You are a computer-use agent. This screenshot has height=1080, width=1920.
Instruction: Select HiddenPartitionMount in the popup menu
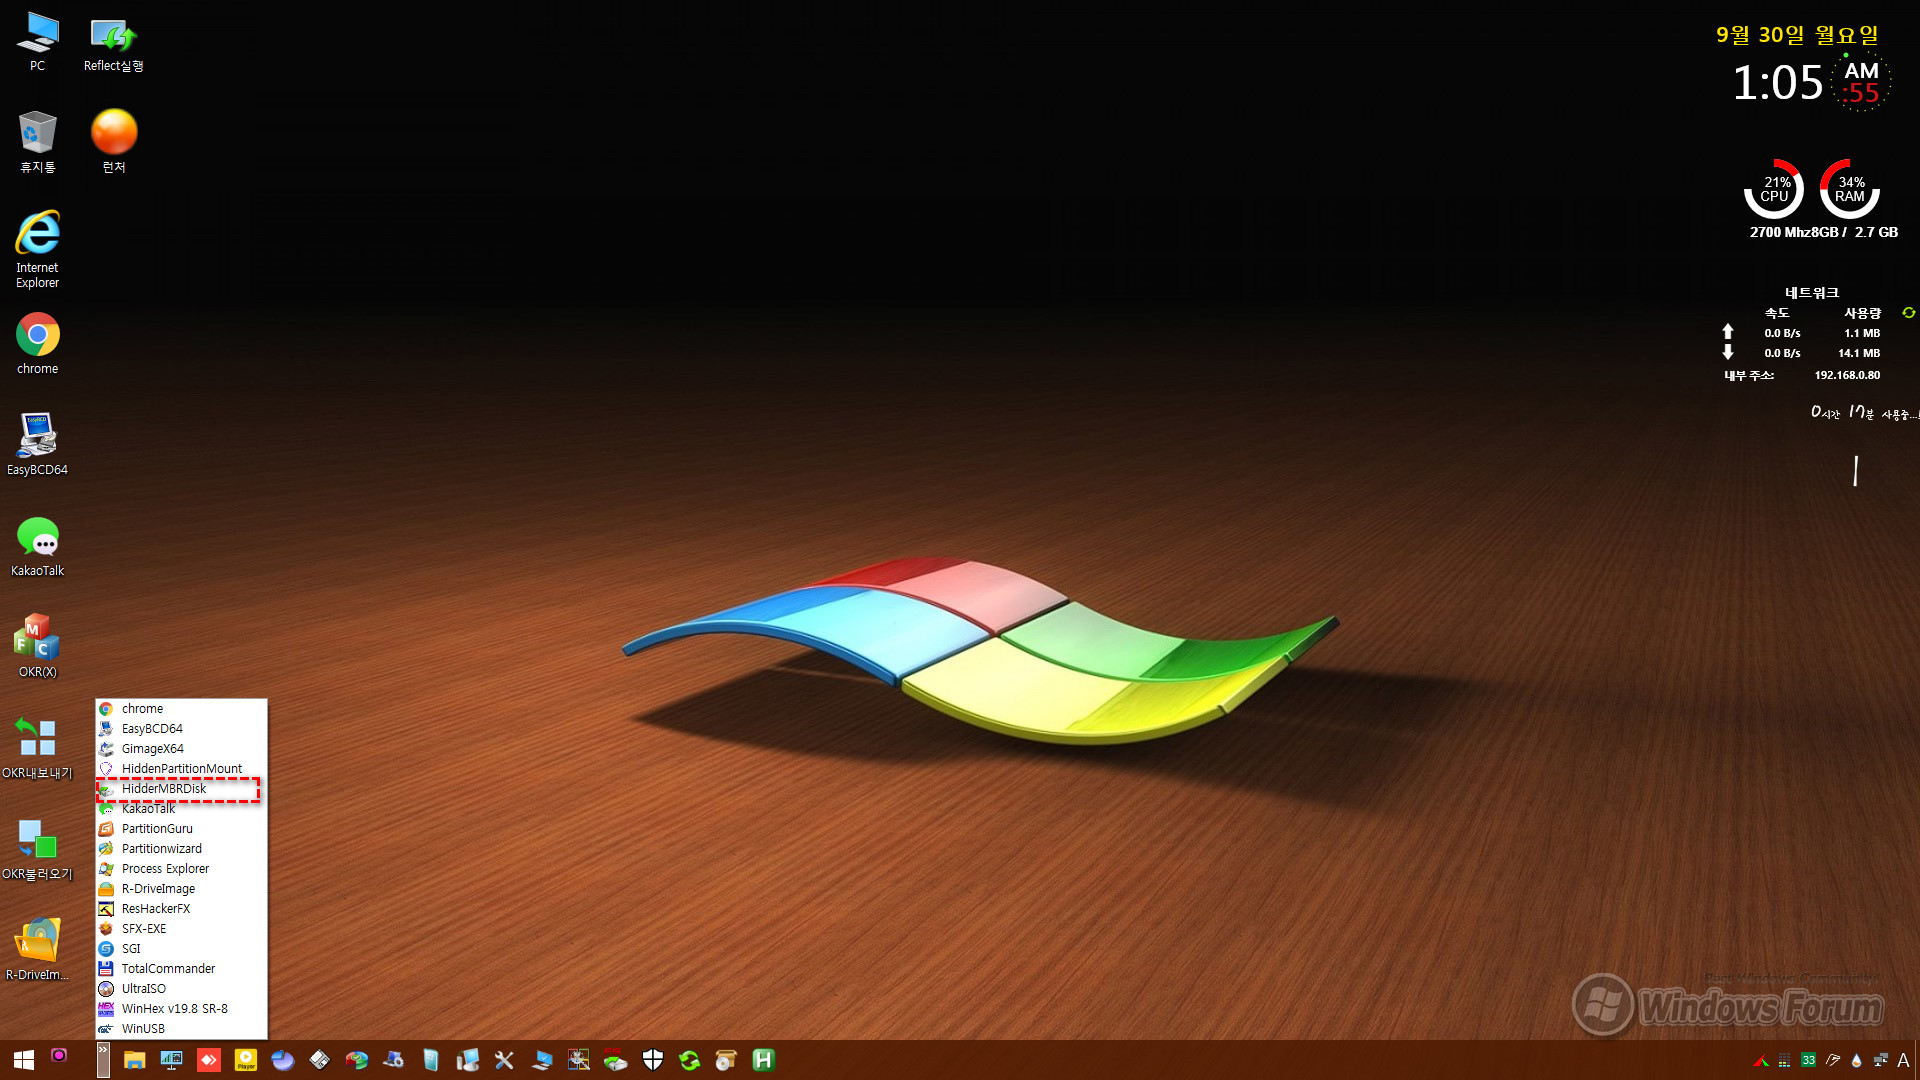tap(181, 769)
